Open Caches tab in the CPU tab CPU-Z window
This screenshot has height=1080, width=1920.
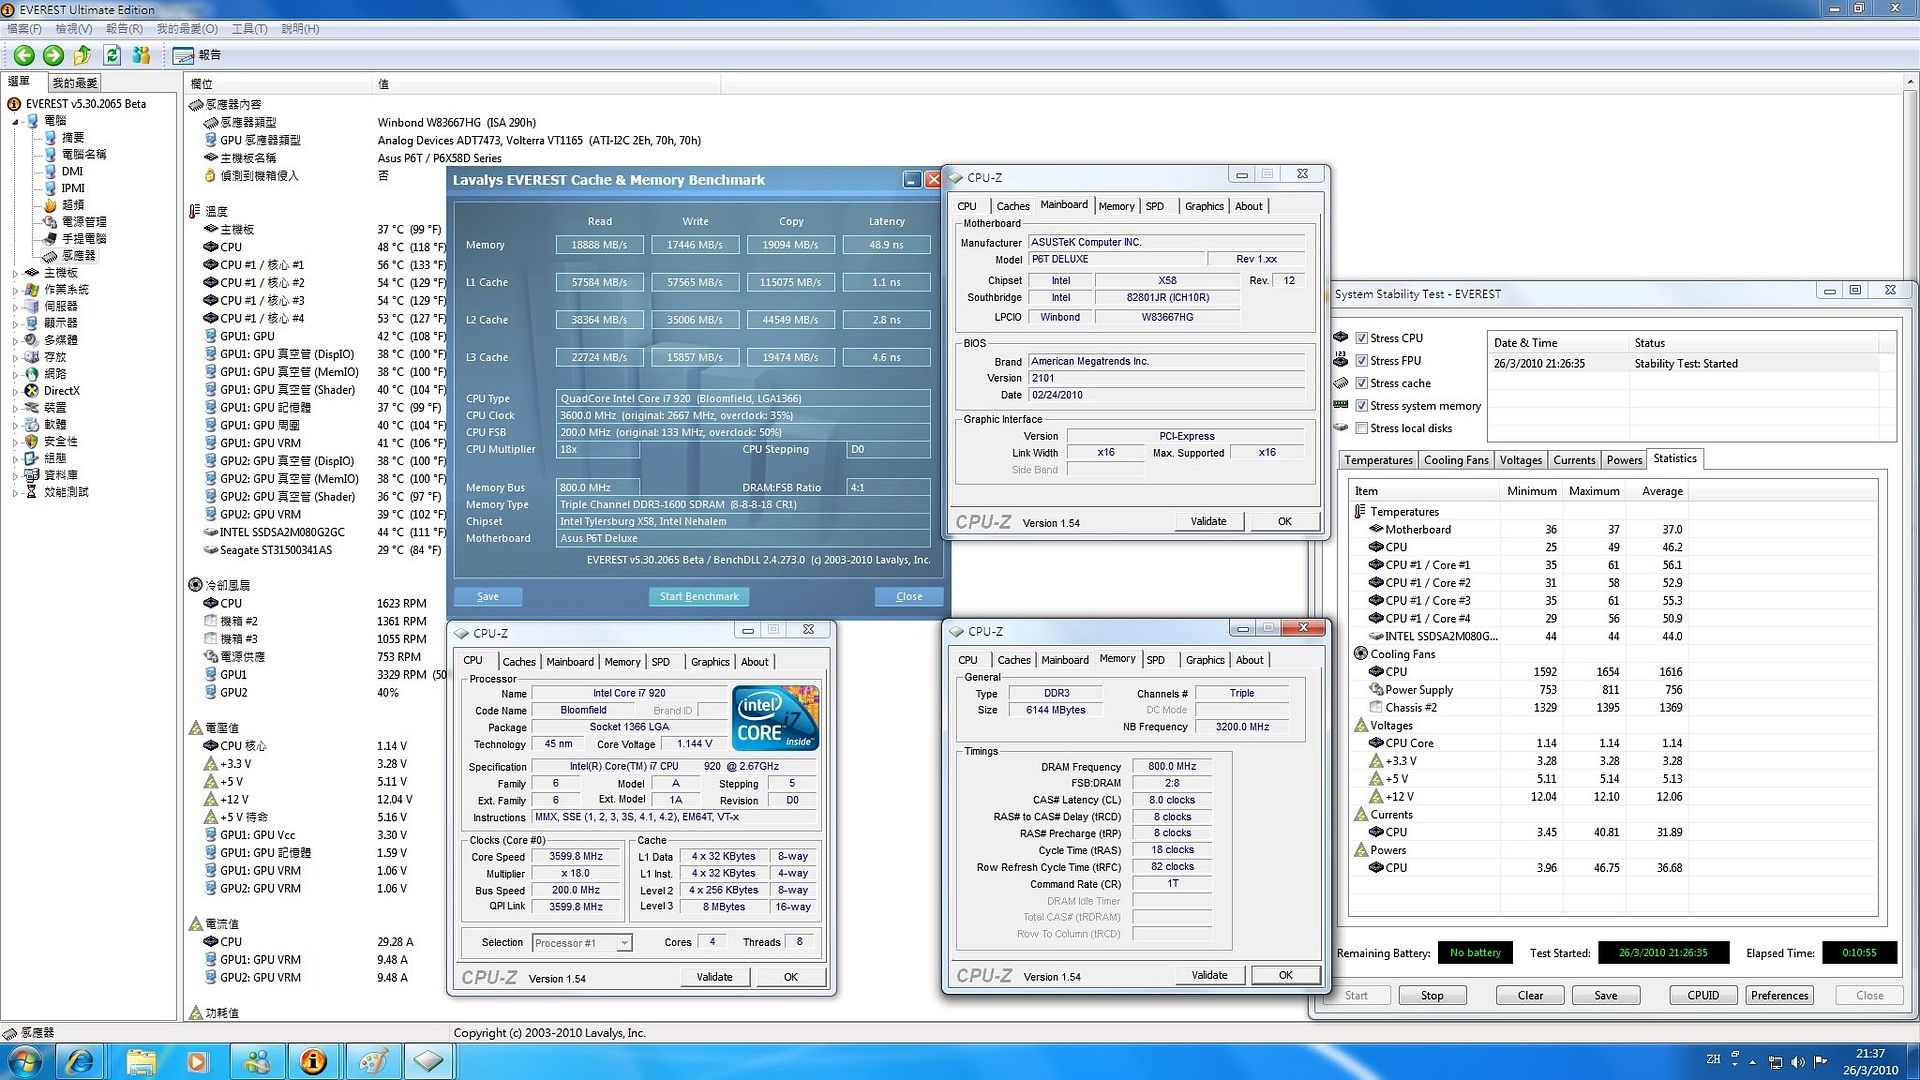518,662
